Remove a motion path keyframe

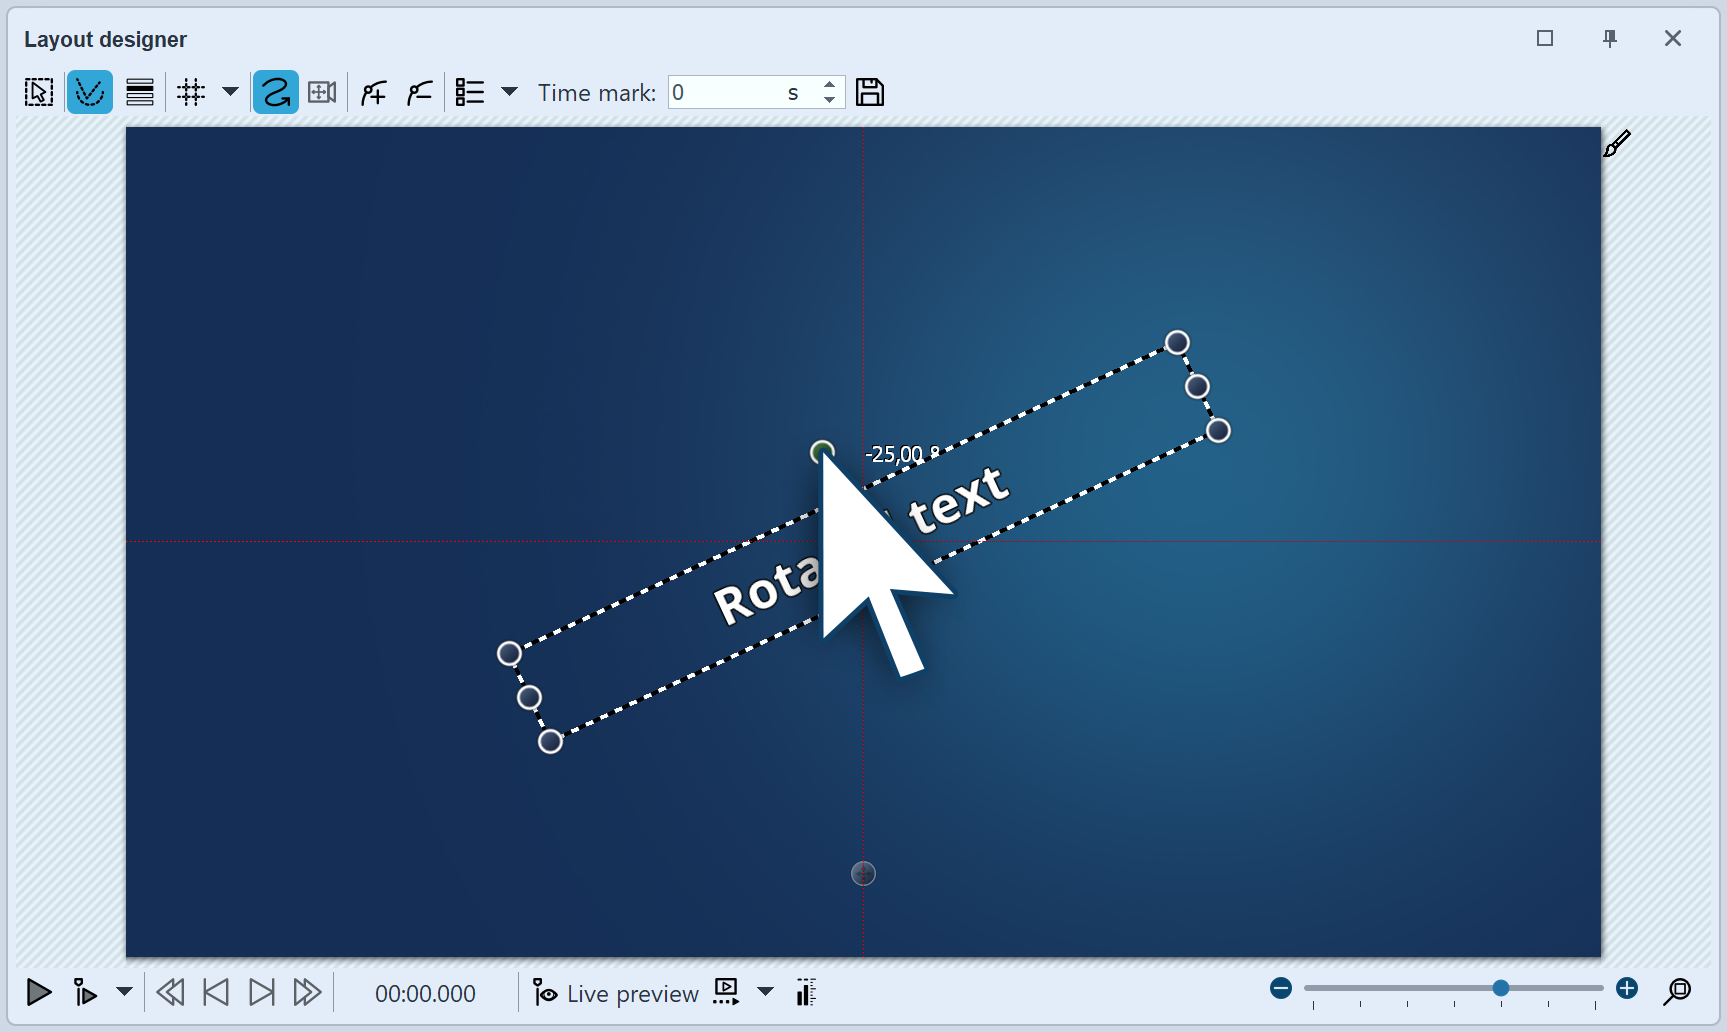[418, 91]
